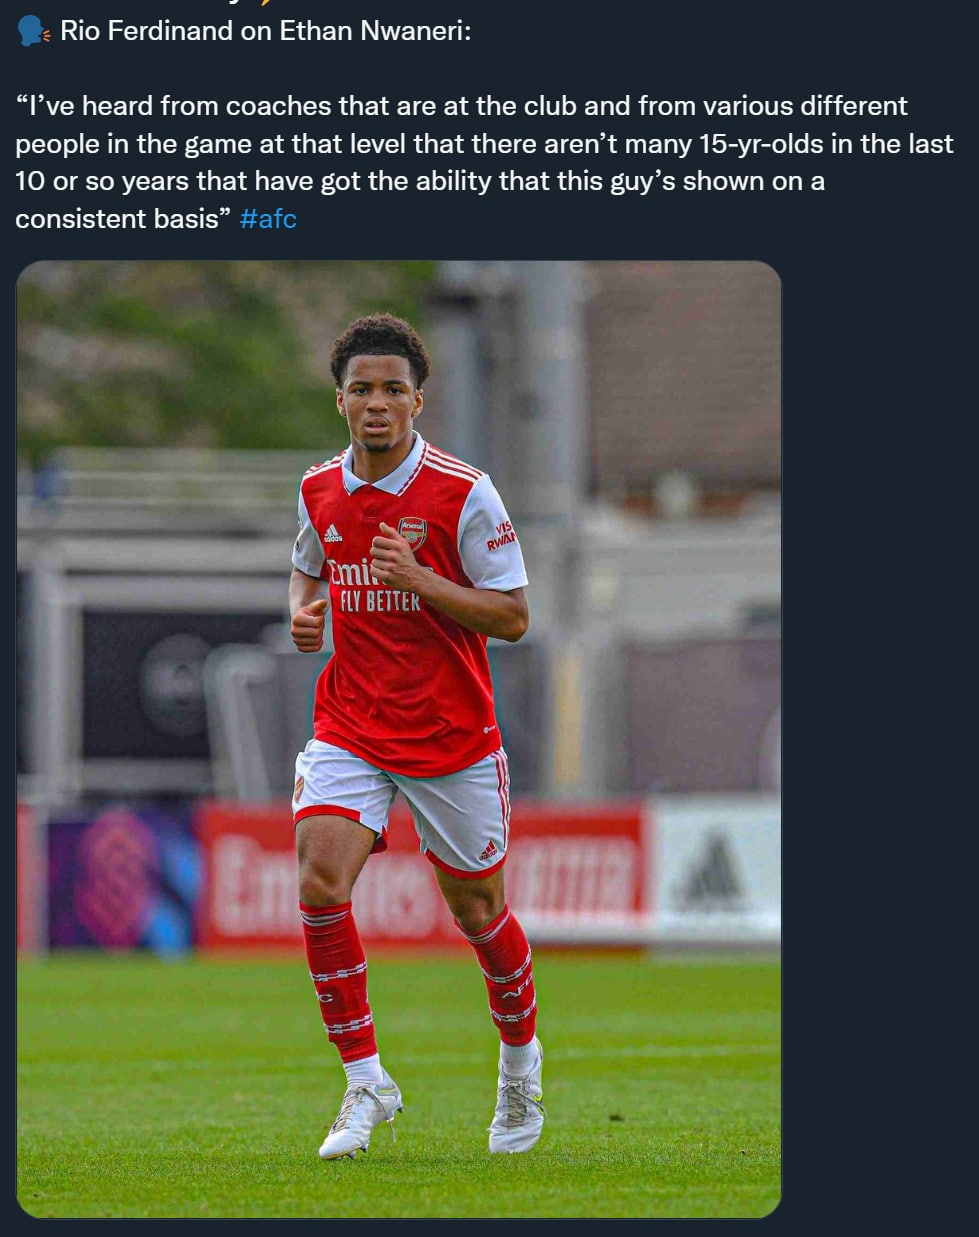The height and width of the screenshot is (1237, 979).
Task: Click the Arsenal crest on the jersey
Action: pos(412,531)
